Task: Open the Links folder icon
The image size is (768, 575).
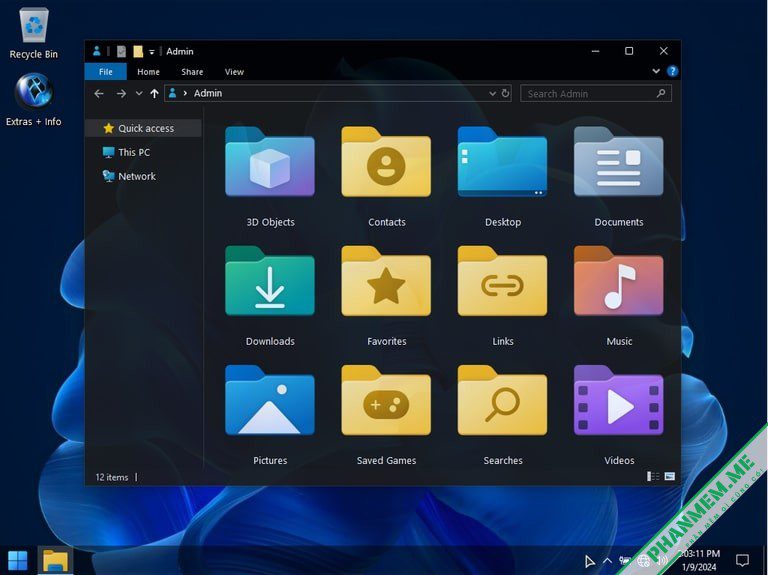Action: 502,281
